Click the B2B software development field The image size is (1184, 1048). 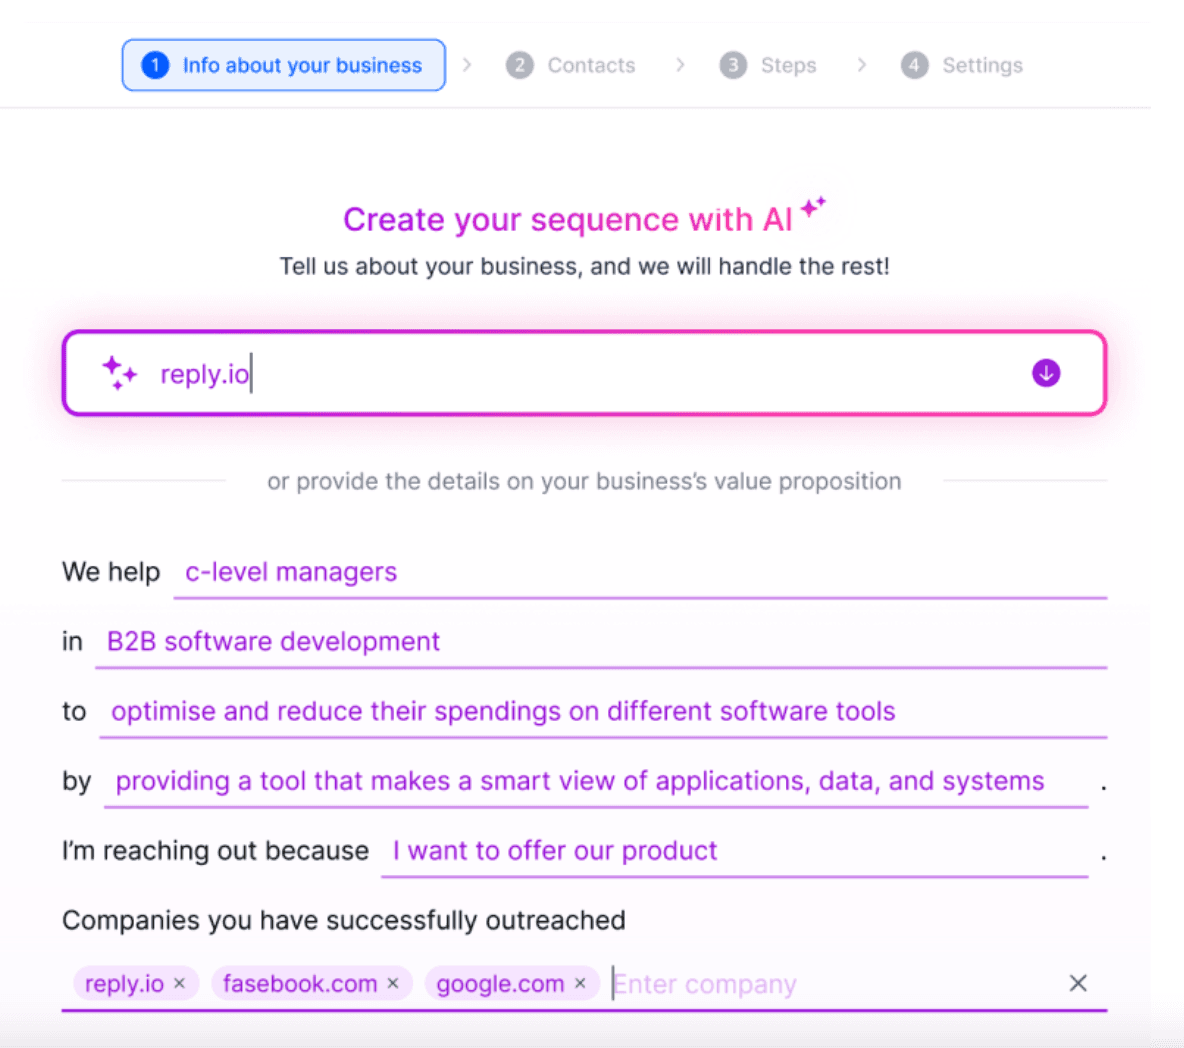pyautogui.click(x=272, y=641)
